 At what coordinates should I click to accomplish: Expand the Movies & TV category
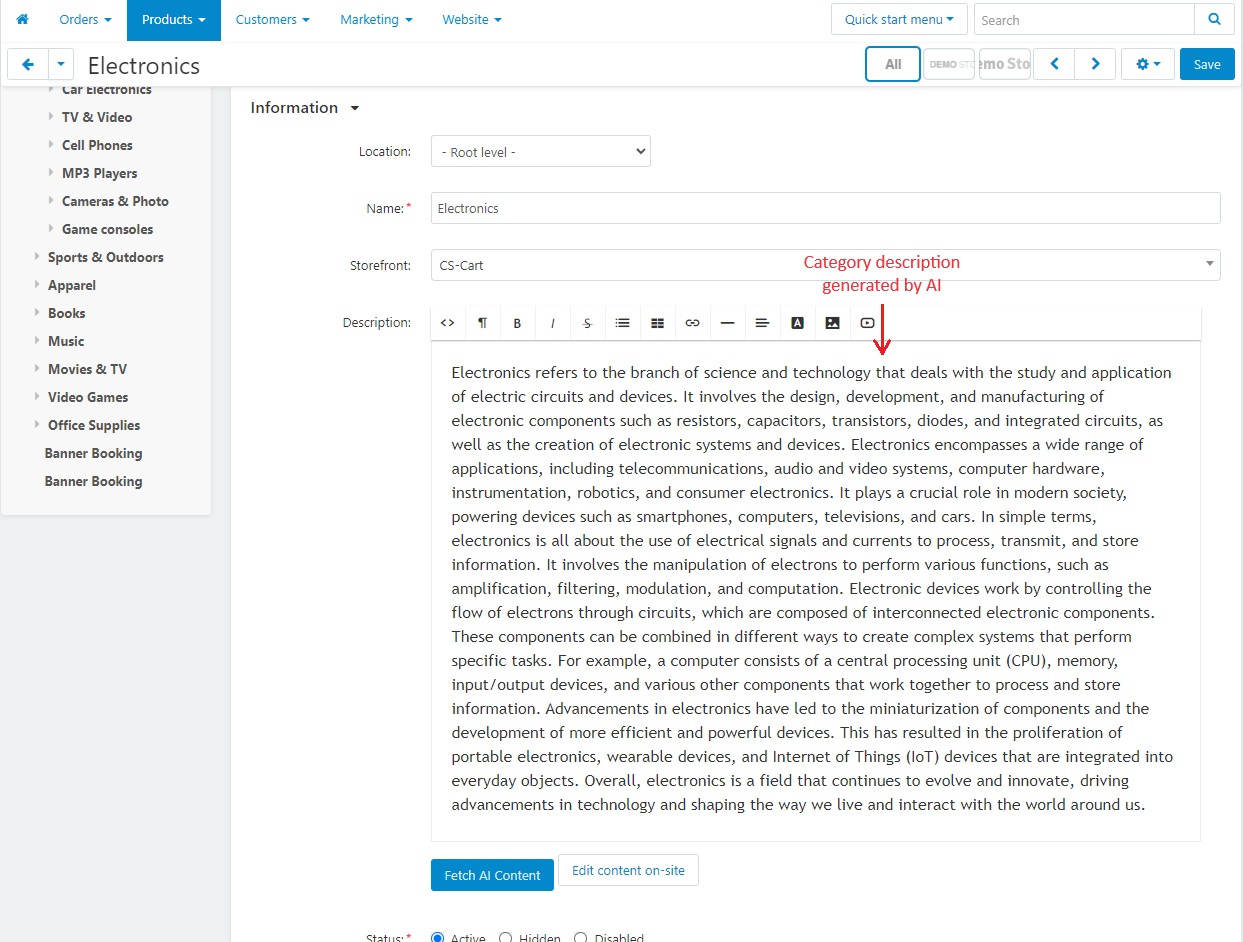(x=38, y=369)
